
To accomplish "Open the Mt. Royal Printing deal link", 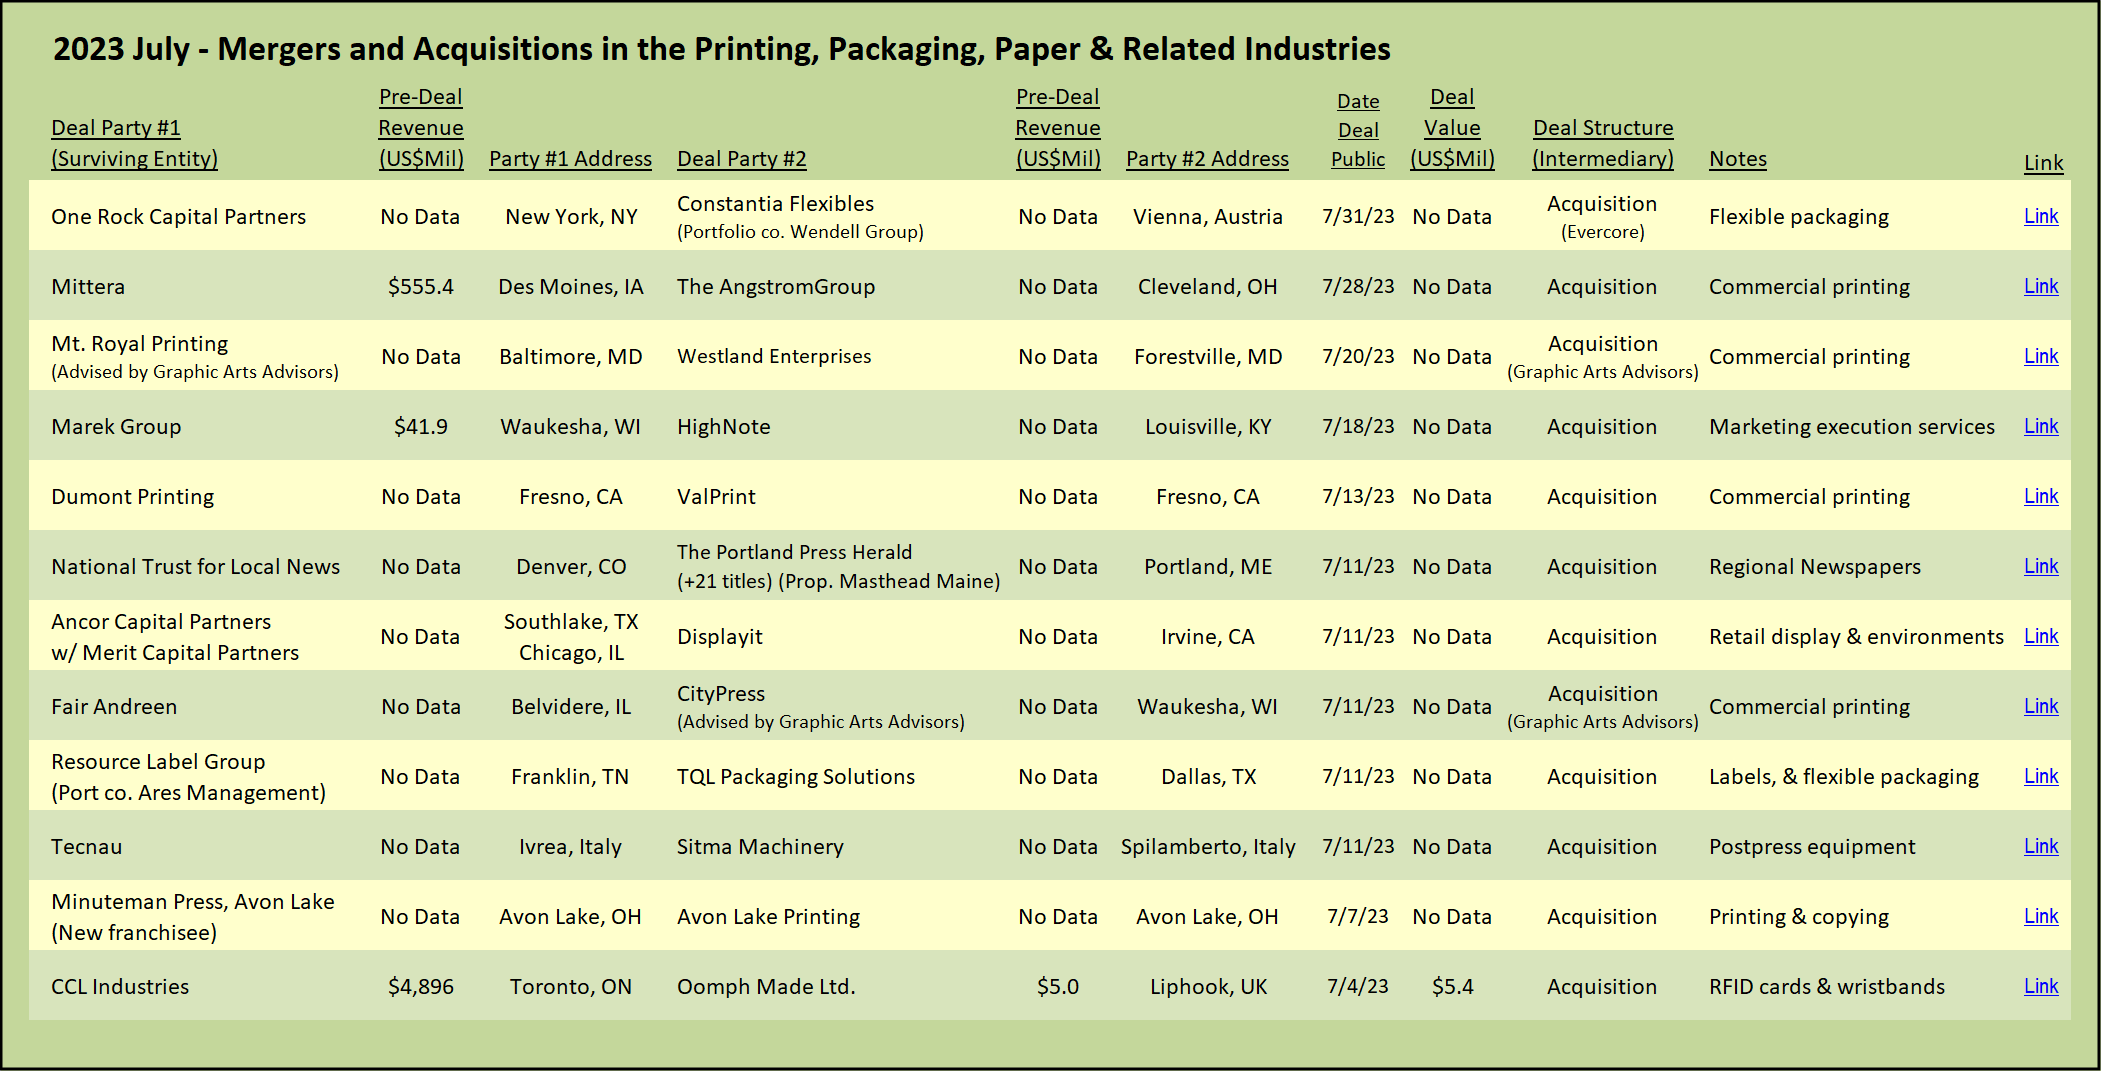I will pyautogui.click(x=2040, y=356).
